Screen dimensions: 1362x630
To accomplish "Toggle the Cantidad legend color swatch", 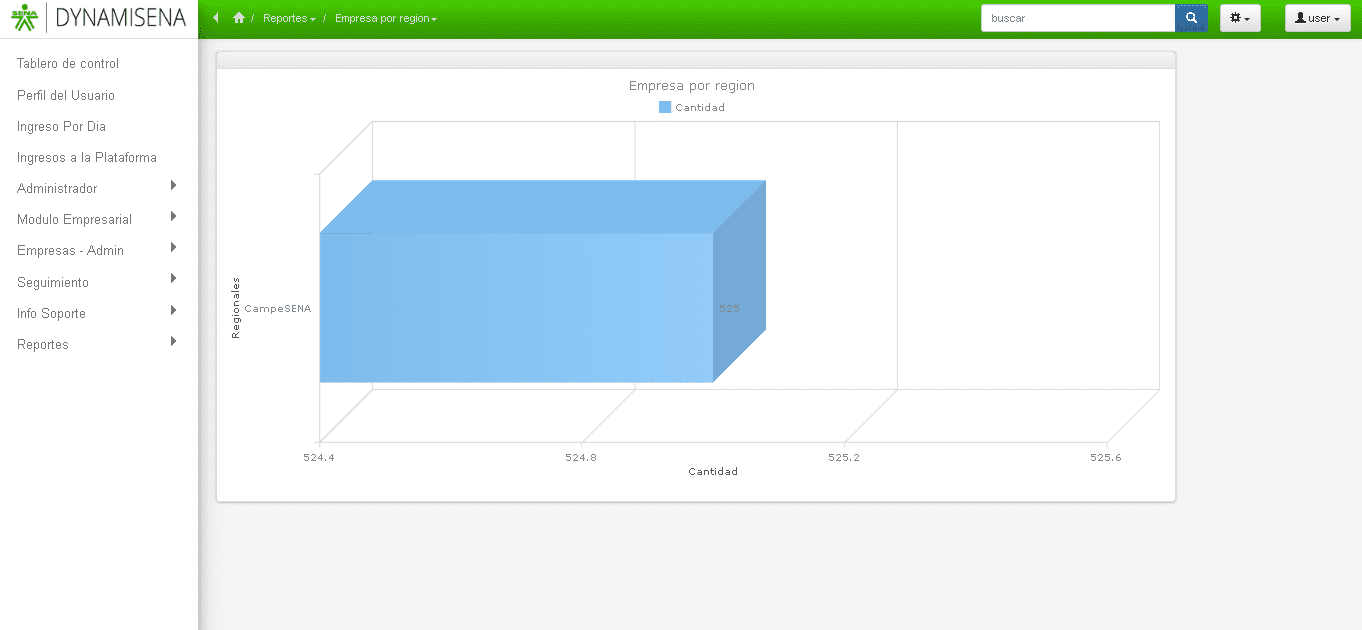I will [x=665, y=108].
